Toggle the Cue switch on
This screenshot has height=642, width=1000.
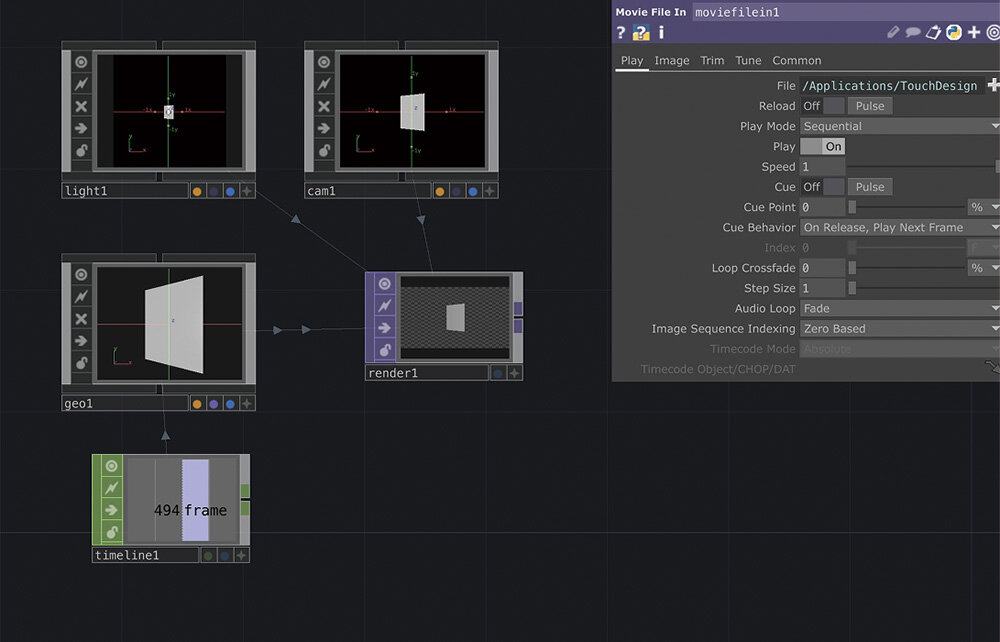point(822,187)
